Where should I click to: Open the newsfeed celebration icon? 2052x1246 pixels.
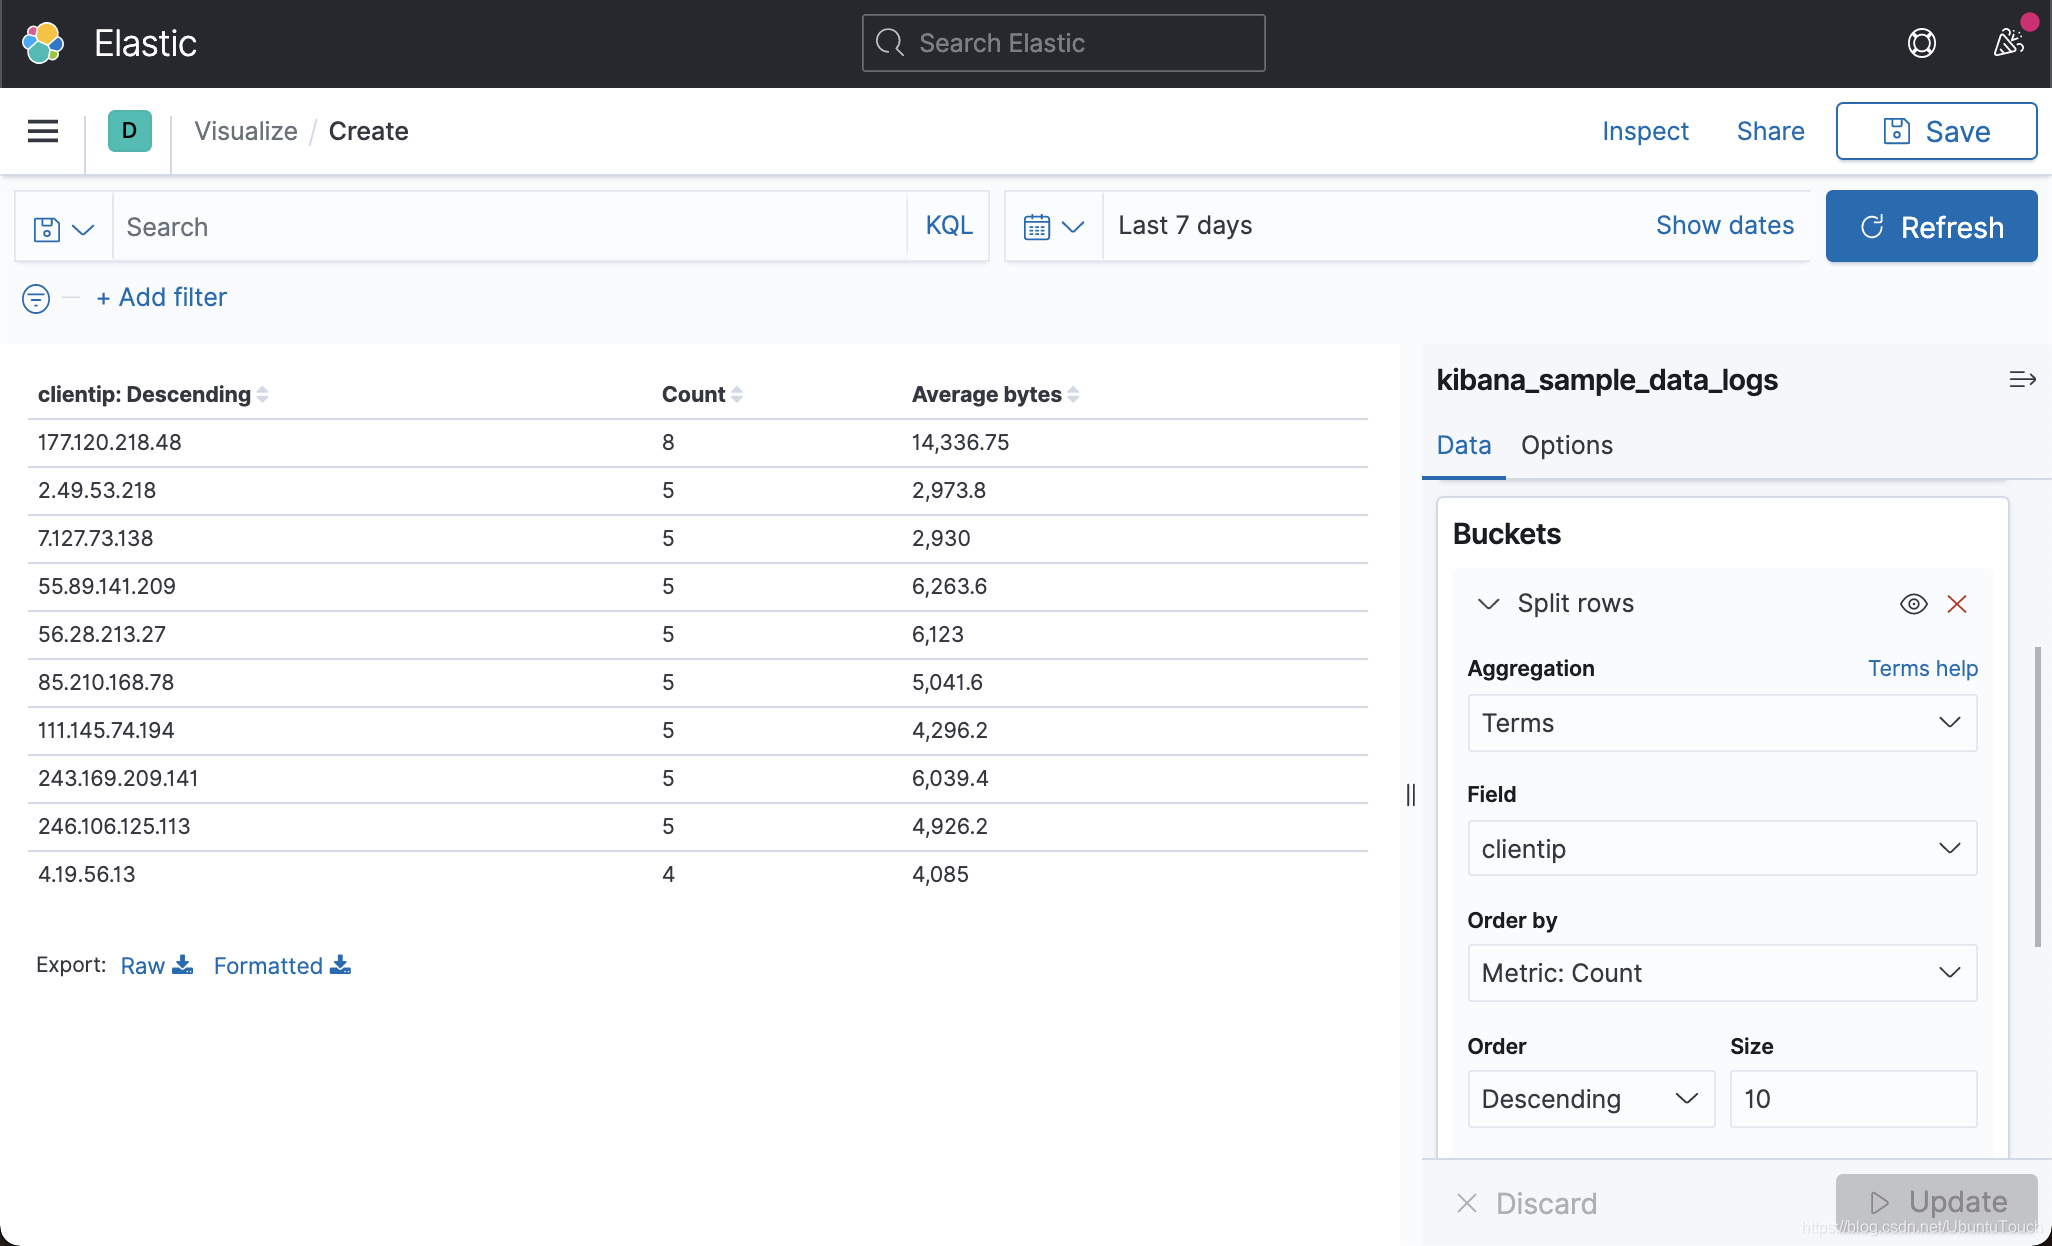2008,43
